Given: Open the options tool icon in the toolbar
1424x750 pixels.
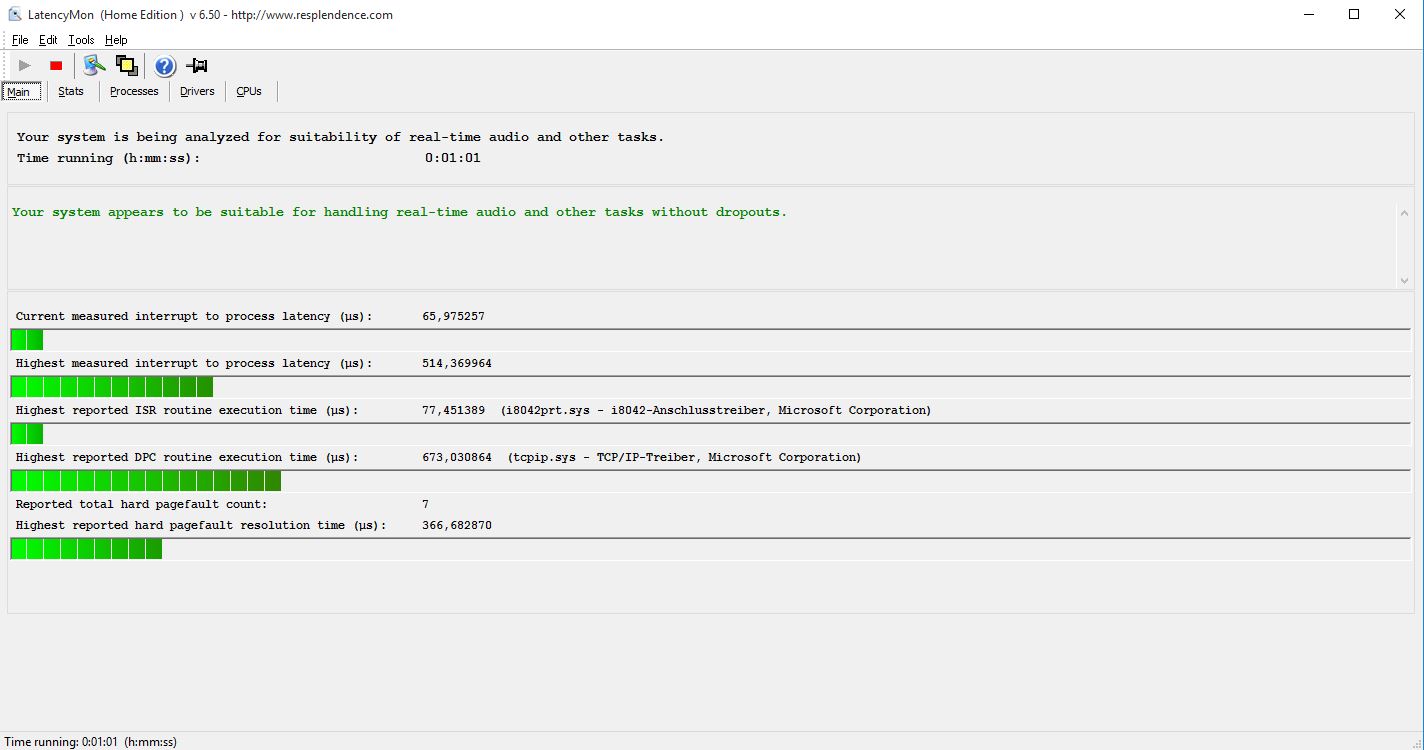Looking at the screenshot, I should (94, 66).
